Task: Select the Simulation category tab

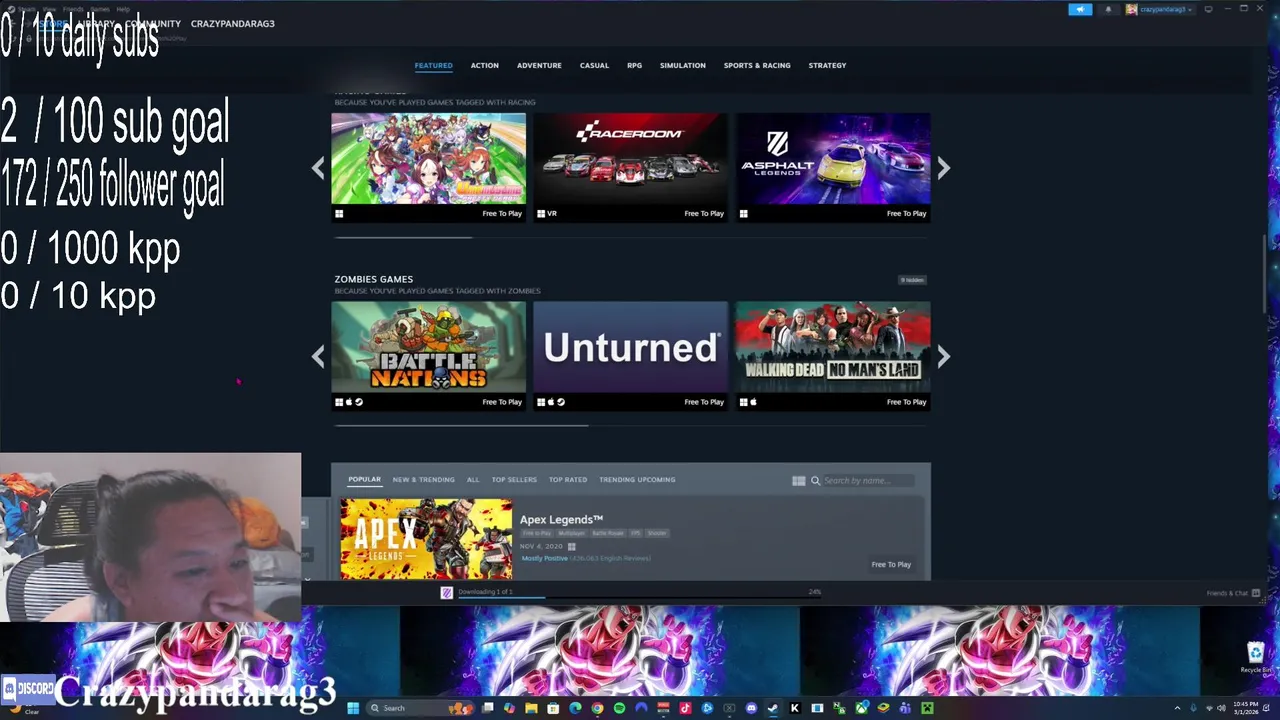Action: pos(683,65)
